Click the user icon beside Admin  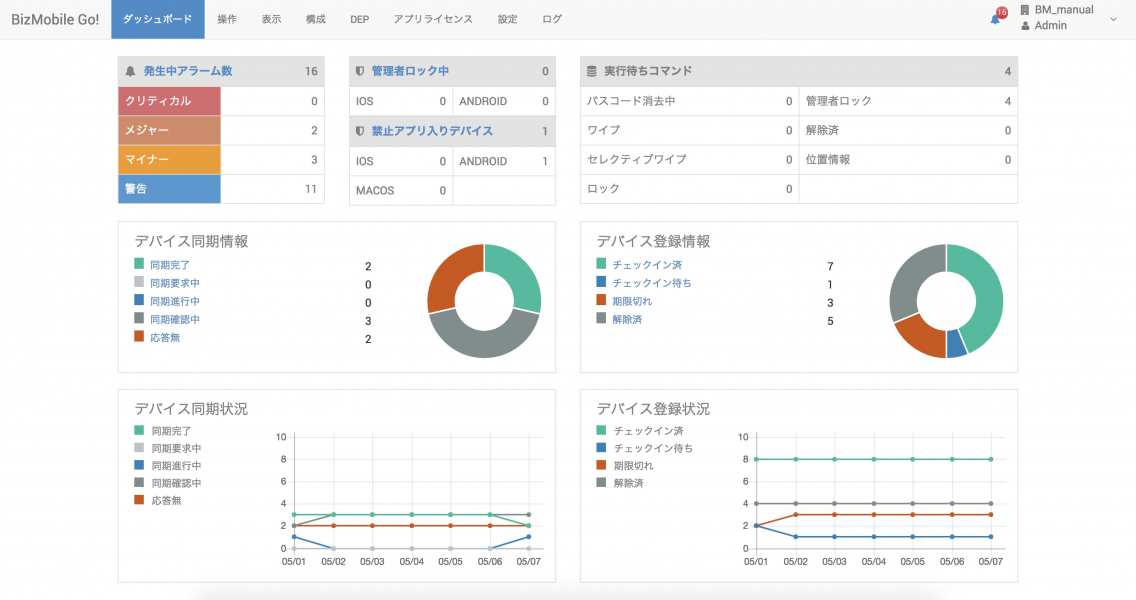point(1025,26)
